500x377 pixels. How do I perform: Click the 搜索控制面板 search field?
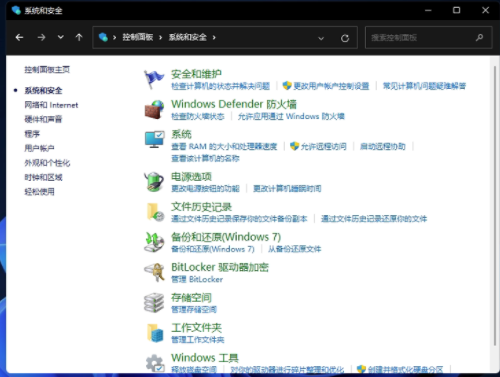[x=429, y=37]
